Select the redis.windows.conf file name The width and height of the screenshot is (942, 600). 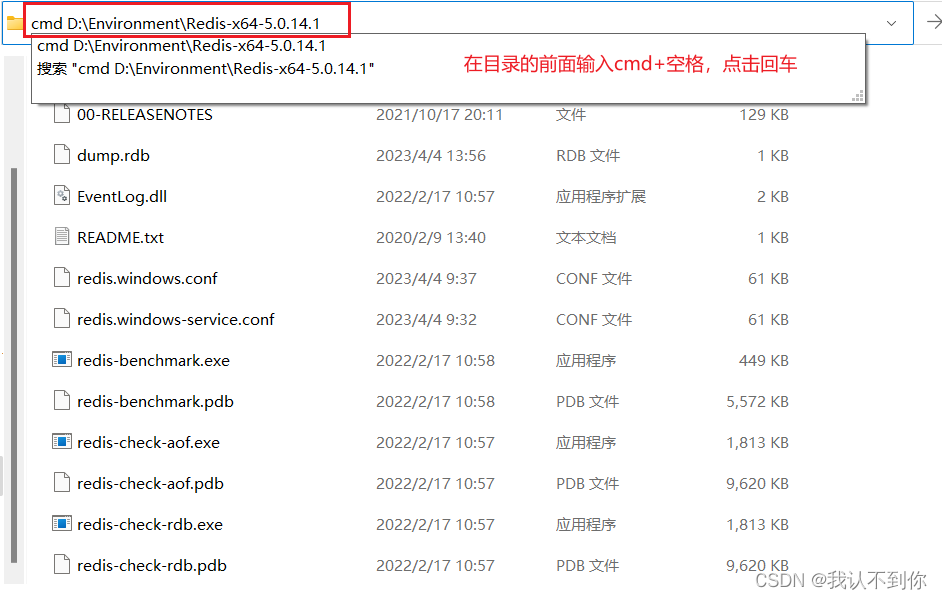(147, 279)
